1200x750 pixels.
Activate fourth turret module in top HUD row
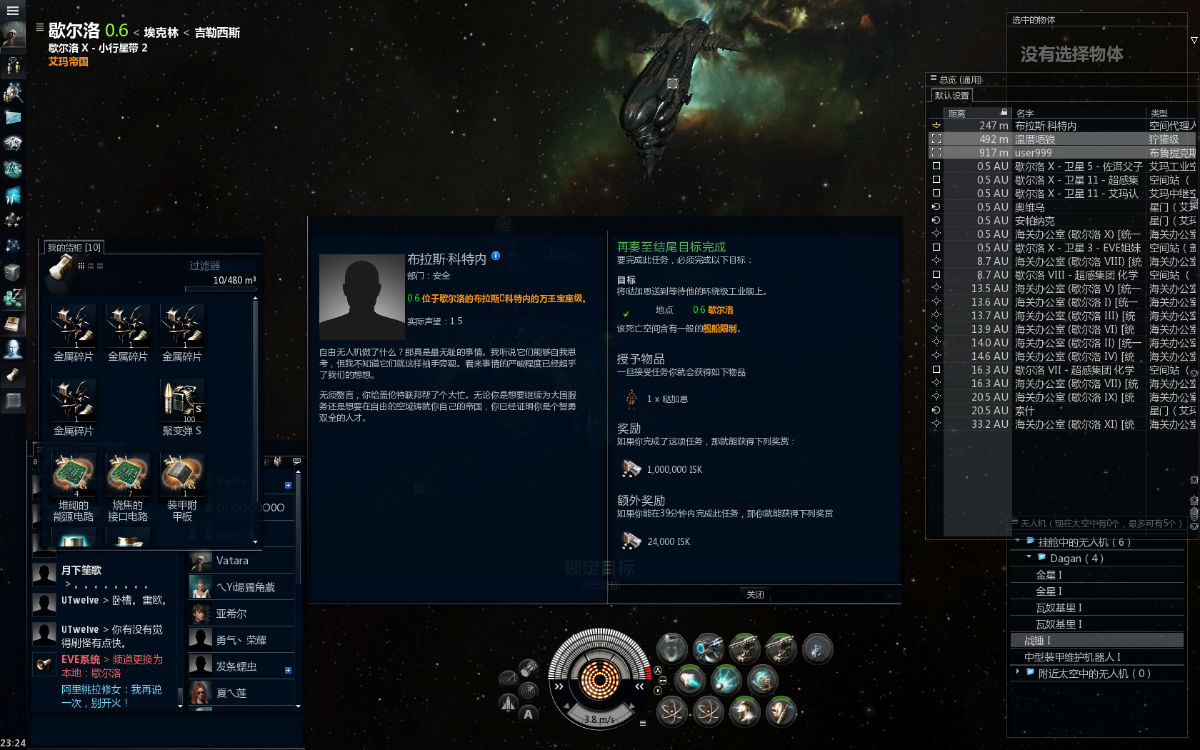click(781, 648)
